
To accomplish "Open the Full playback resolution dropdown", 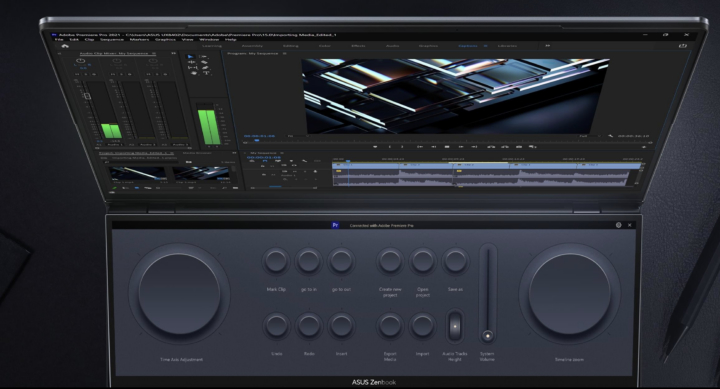I will coord(589,136).
